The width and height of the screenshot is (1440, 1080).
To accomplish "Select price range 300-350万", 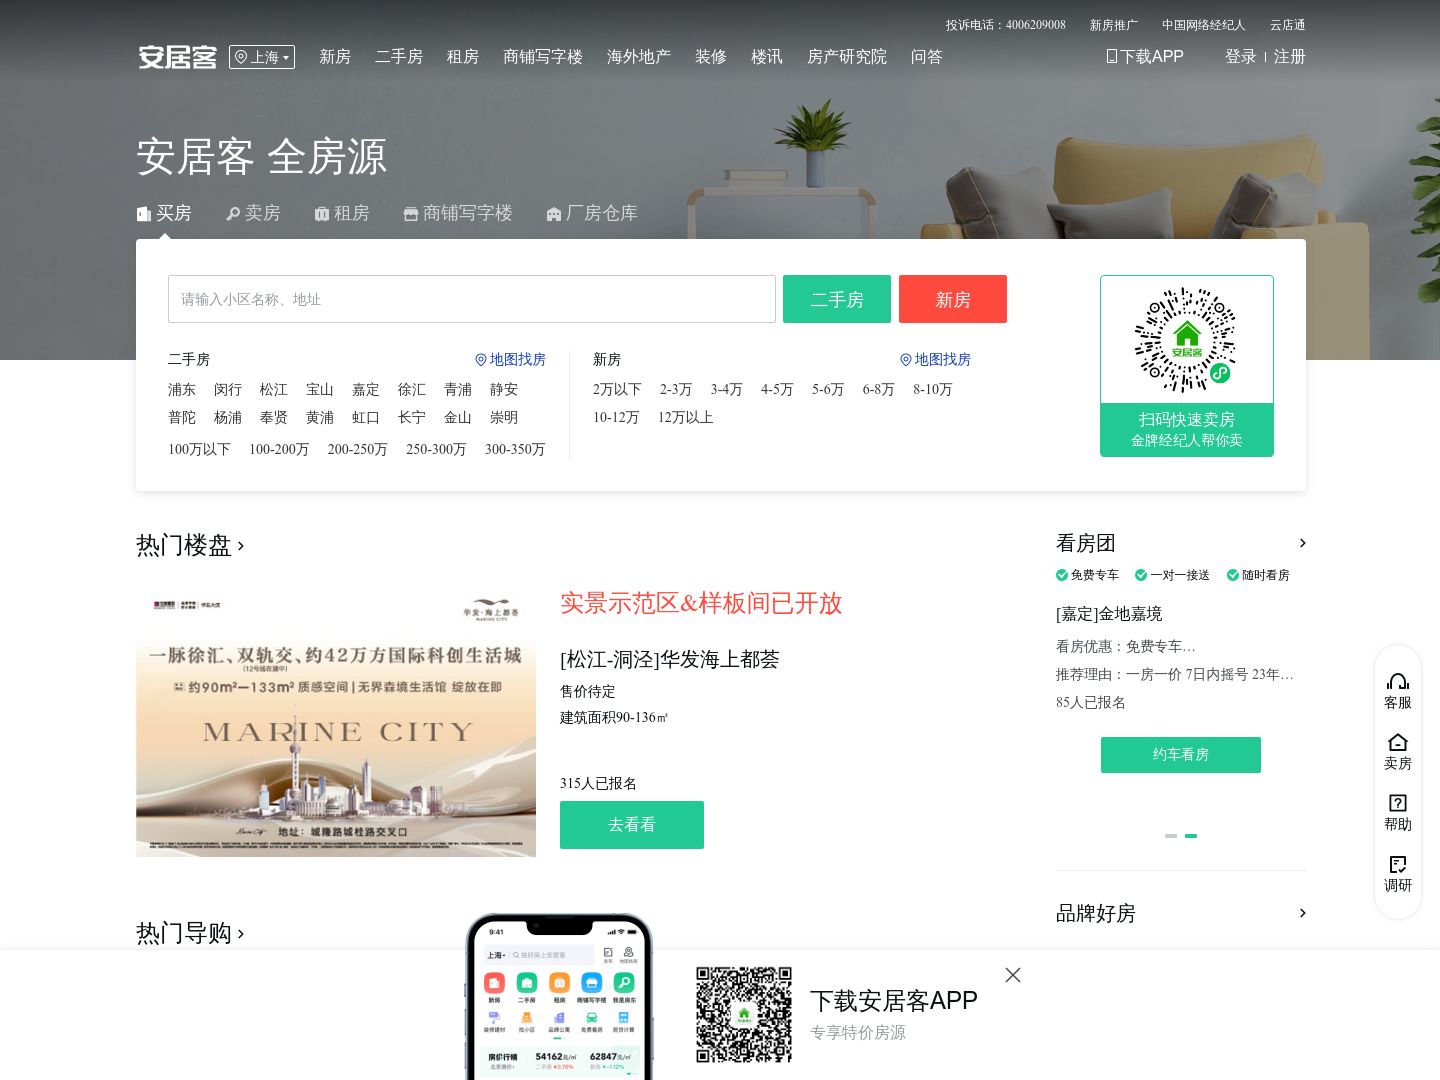I will [x=515, y=449].
